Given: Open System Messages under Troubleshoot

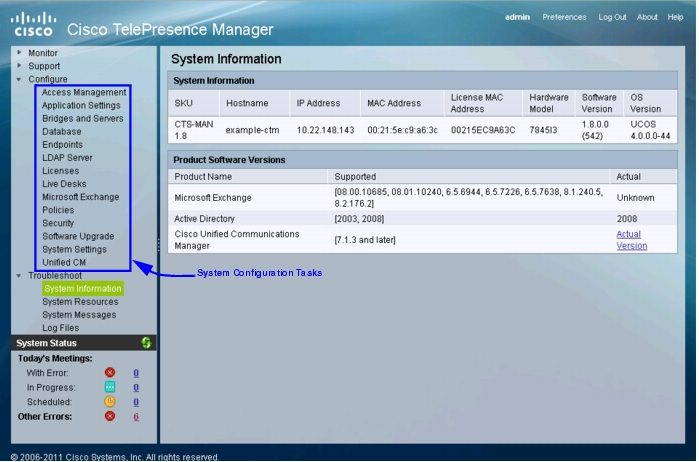Looking at the screenshot, I should [x=79, y=315].
